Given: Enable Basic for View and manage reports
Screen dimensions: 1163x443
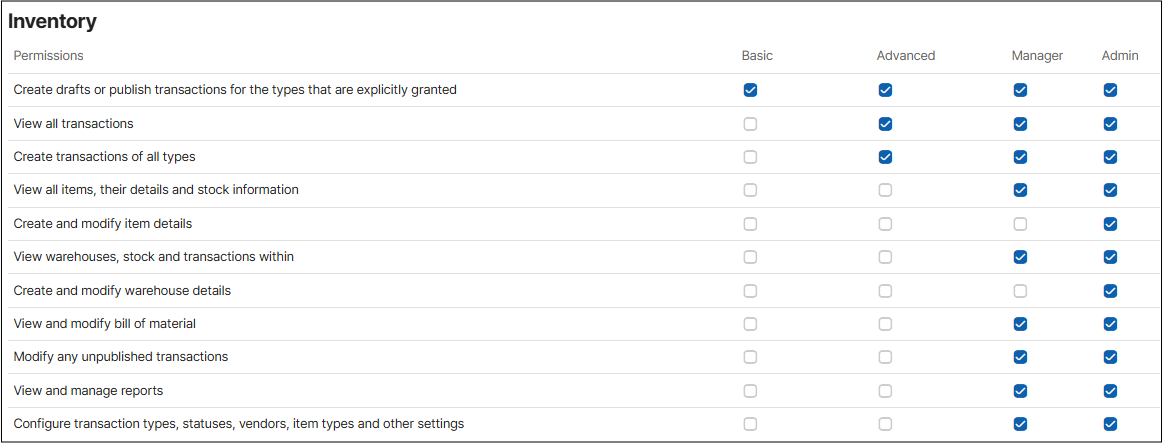Looking at the screenshot, I should coord(750,390).
